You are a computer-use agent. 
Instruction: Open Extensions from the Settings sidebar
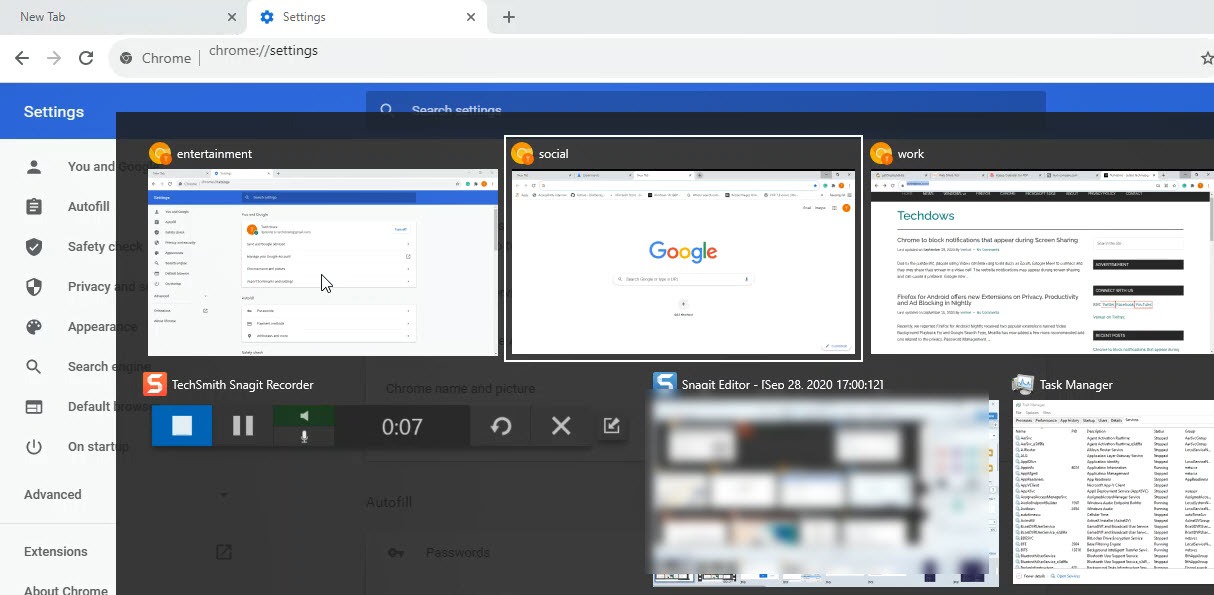[56, 551]
